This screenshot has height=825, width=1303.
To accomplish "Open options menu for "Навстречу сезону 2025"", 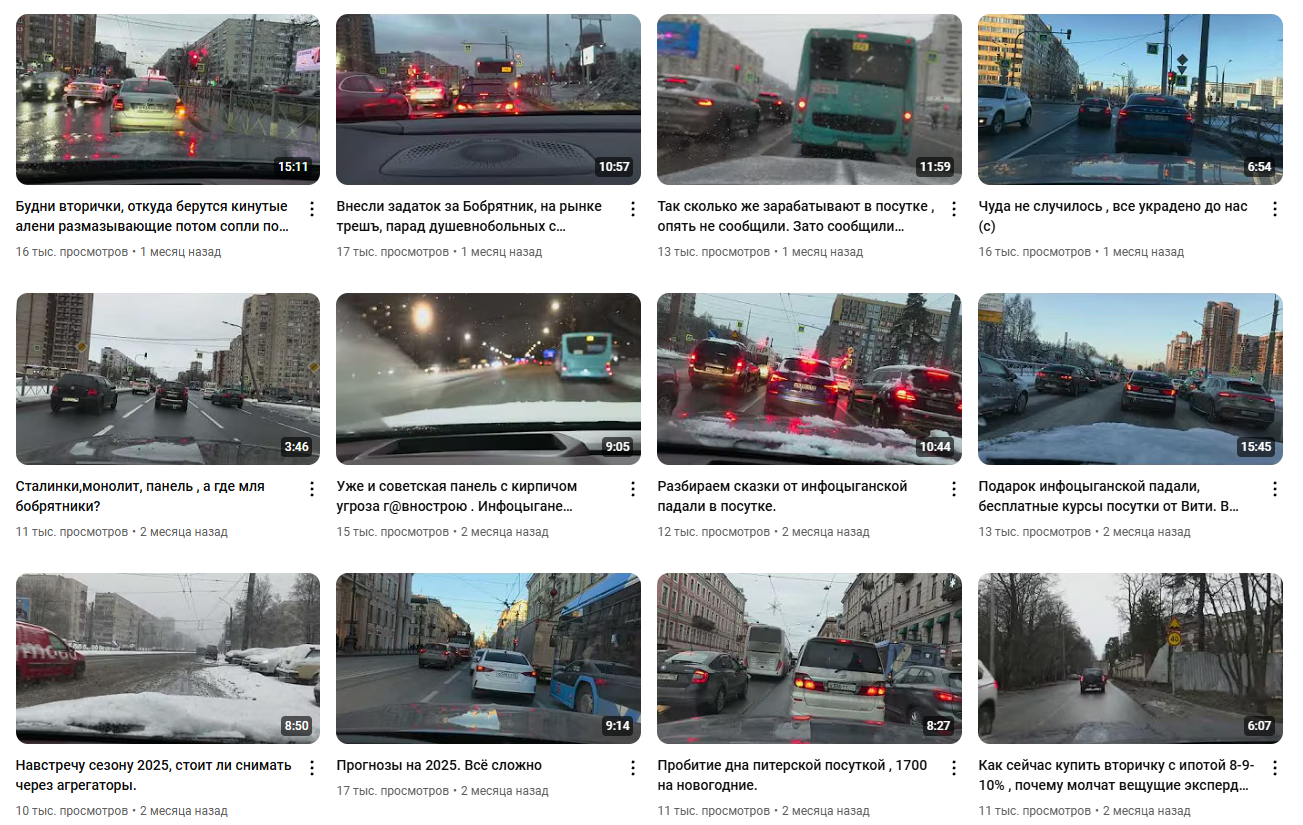I will pyautogui.click(x=312, y=768).
